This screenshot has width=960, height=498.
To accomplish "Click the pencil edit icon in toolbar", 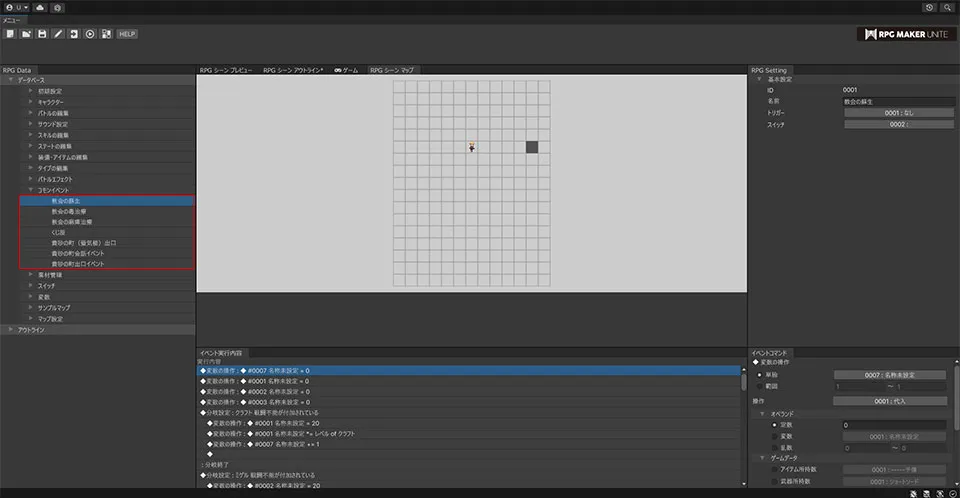I will click(x=58, y=34).
